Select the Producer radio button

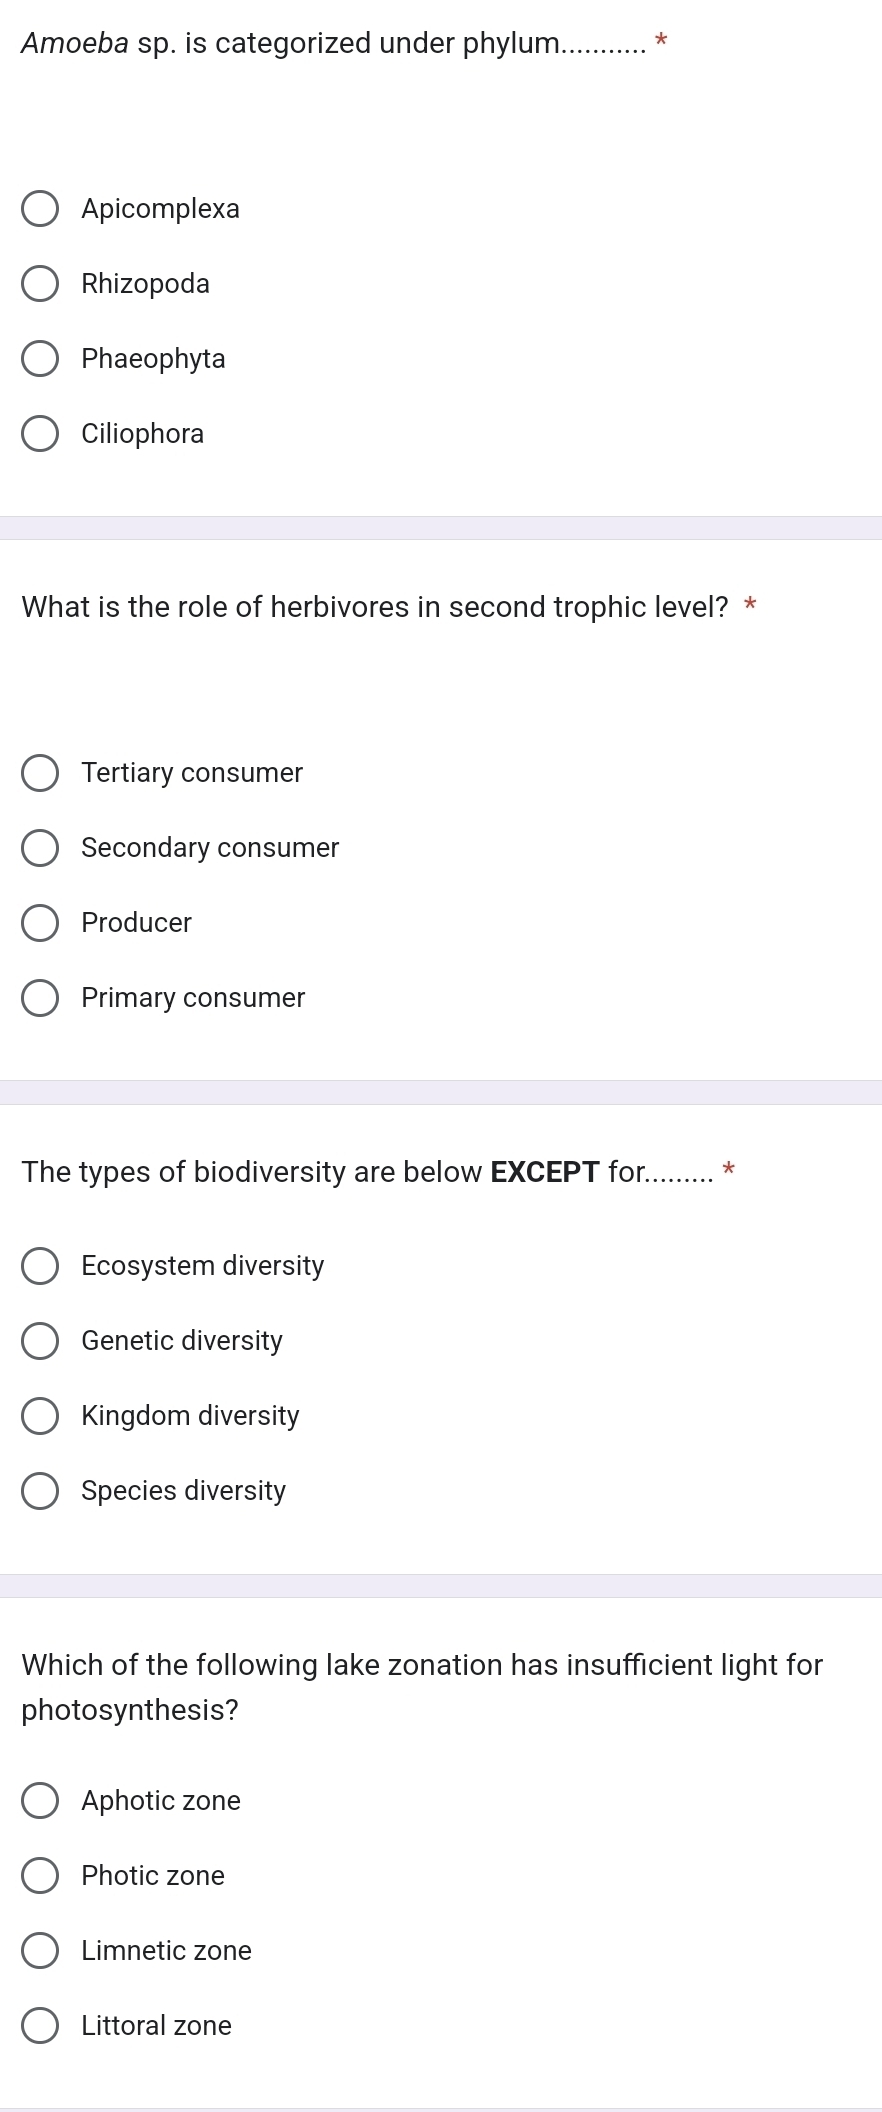coord(40,923)
